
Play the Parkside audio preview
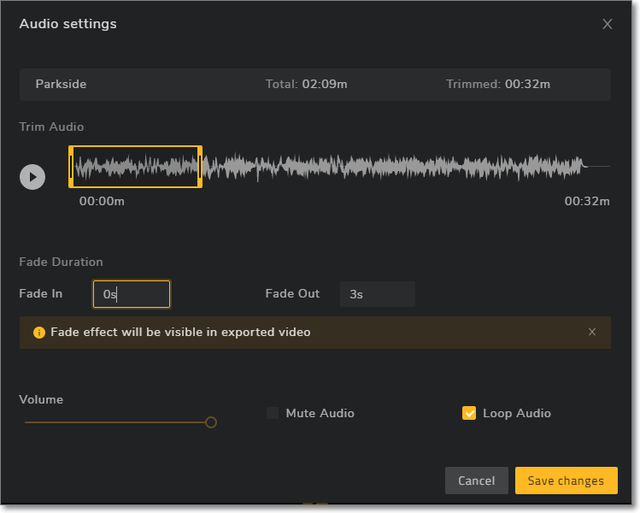[32, 177]
